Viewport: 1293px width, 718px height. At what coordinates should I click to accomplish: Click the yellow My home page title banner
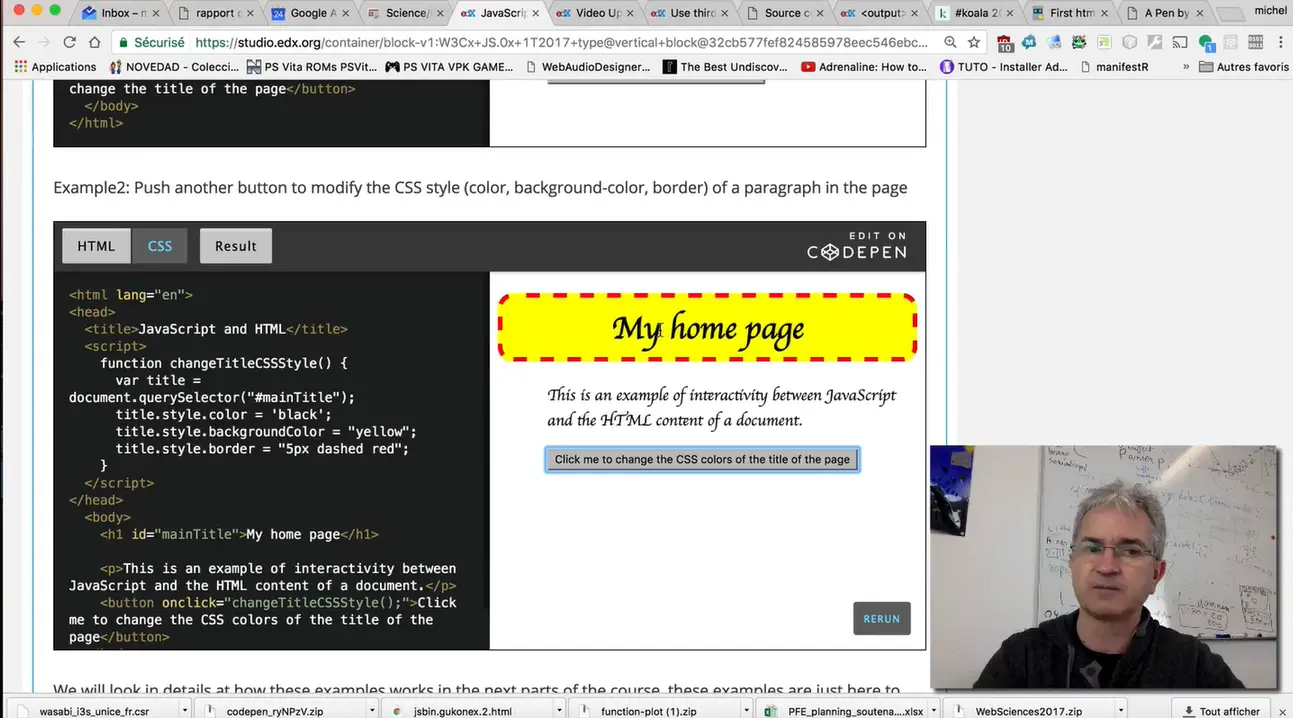707,328
